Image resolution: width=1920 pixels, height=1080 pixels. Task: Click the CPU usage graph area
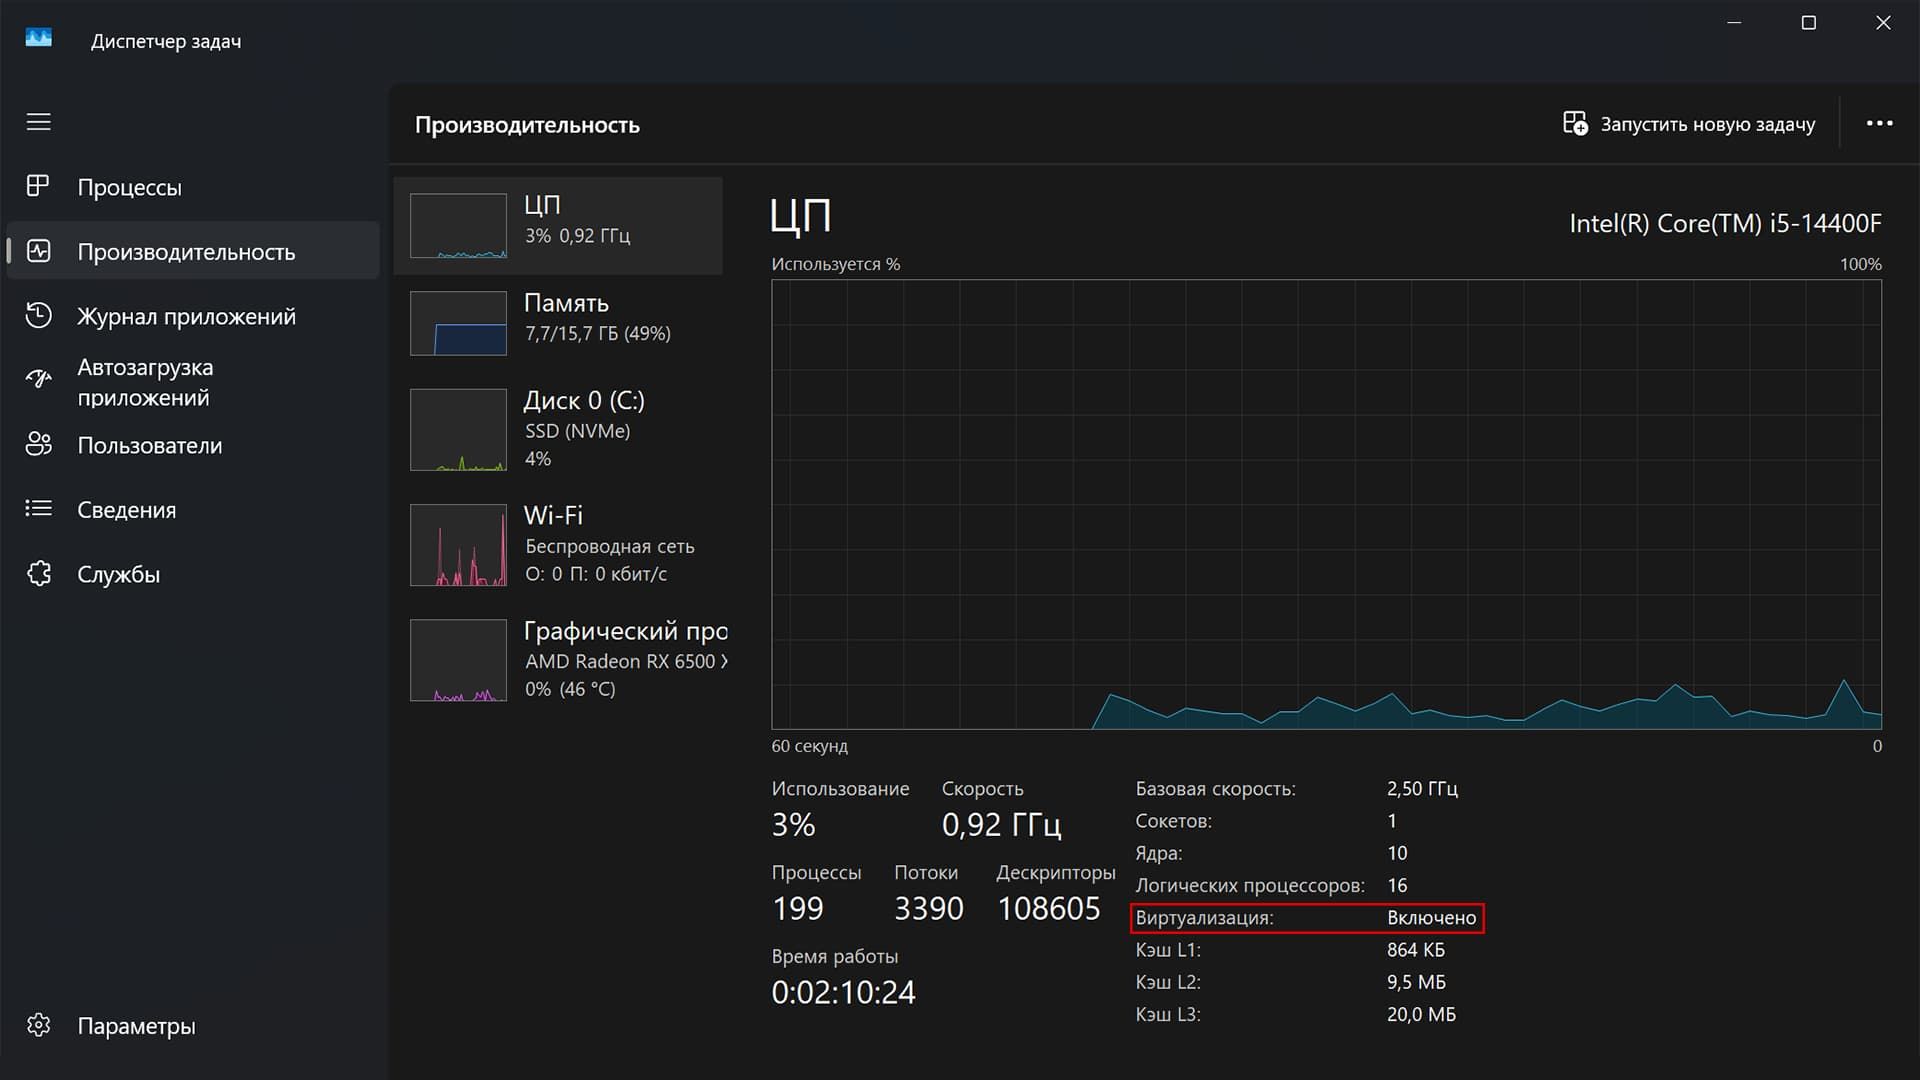pos(1326,504)
